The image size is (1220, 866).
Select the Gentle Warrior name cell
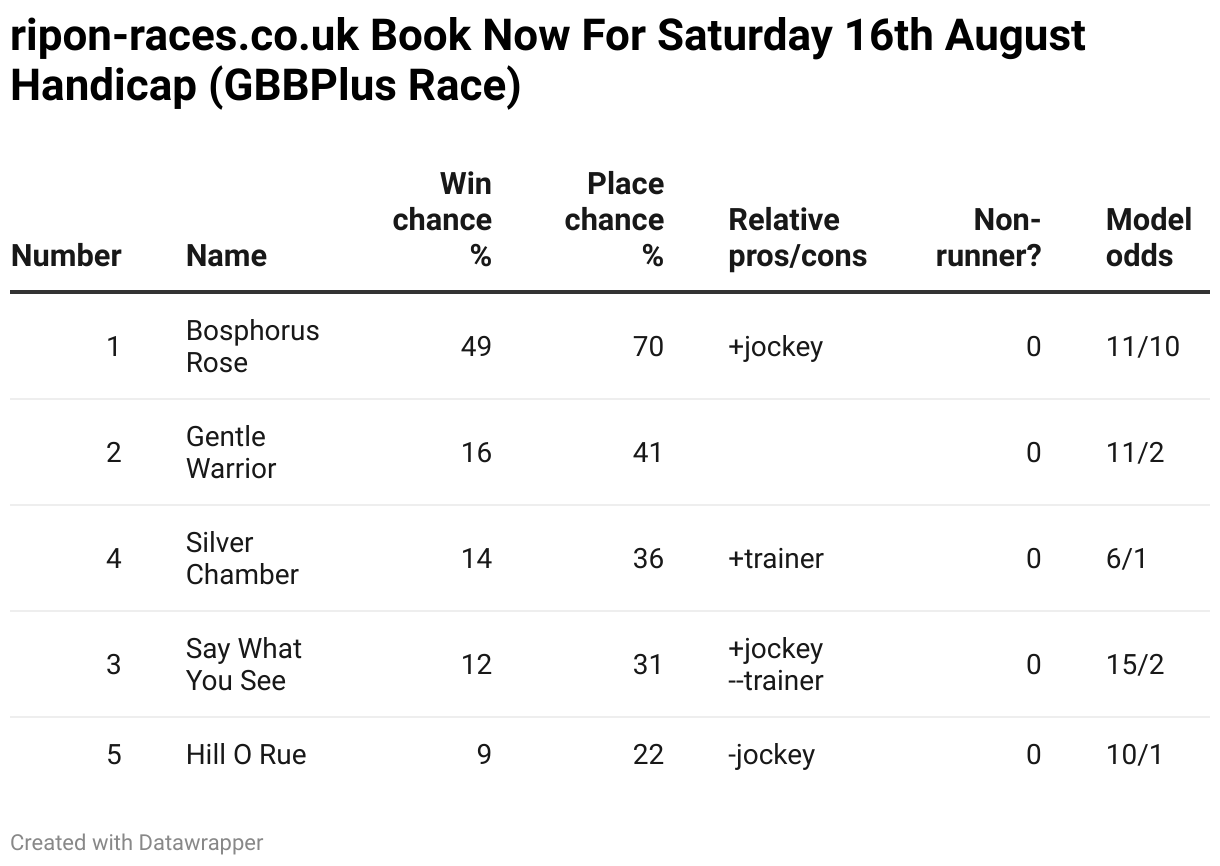(231, 452)
